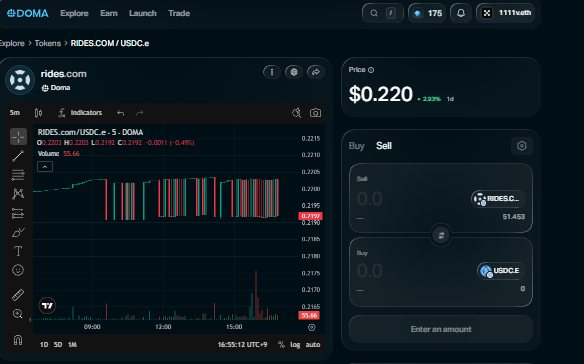584x364 pixels.
Task: Open the search box in header
Action: pyautogui.click(x=383, y=13)
